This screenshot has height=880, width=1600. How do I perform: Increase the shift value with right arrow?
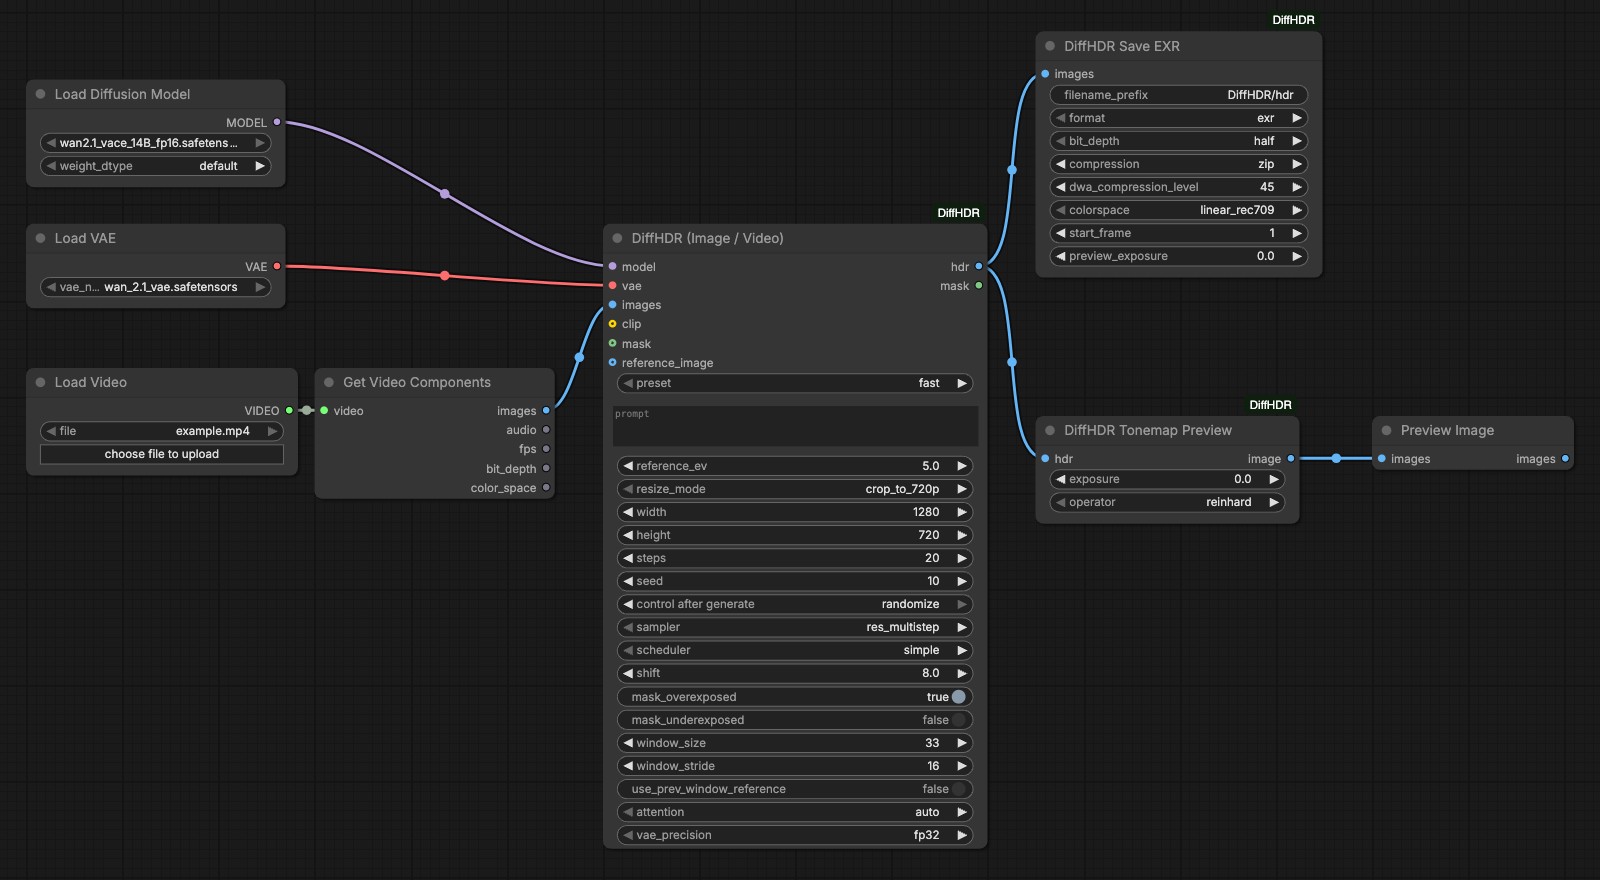click(962, 673)
